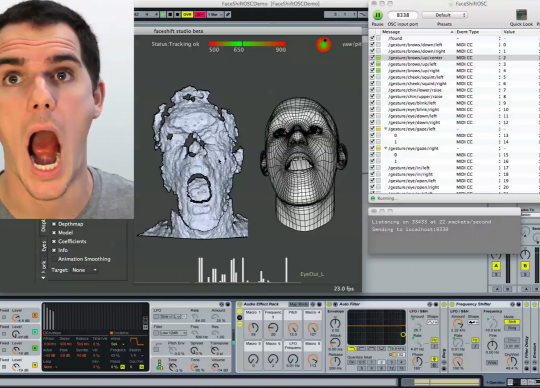
Task: Click the pencil draw mode icon in transport
Action: click(x=228, y=14)
